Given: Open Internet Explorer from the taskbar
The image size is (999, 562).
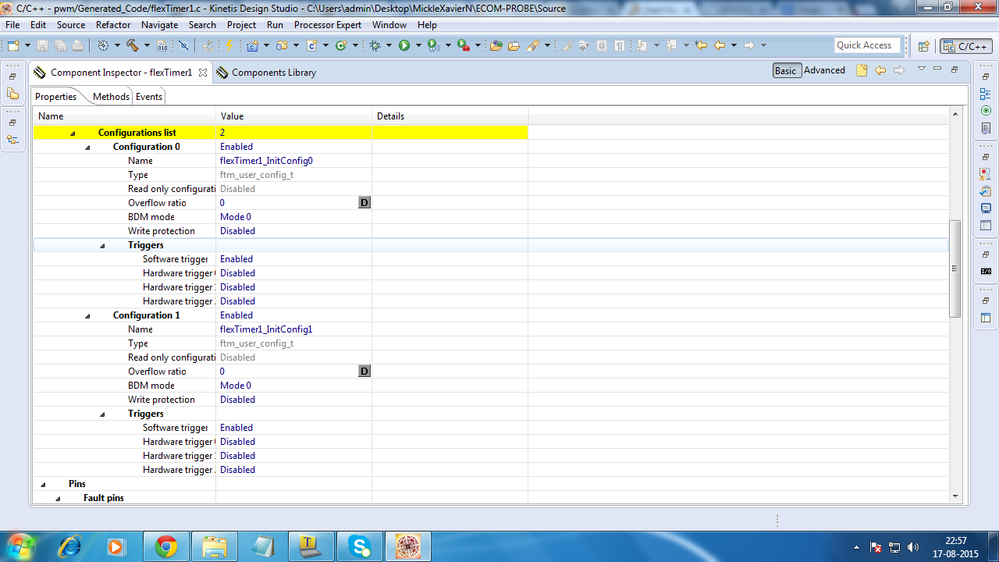Looking at the screenshot, I should (x=69, y=547).
